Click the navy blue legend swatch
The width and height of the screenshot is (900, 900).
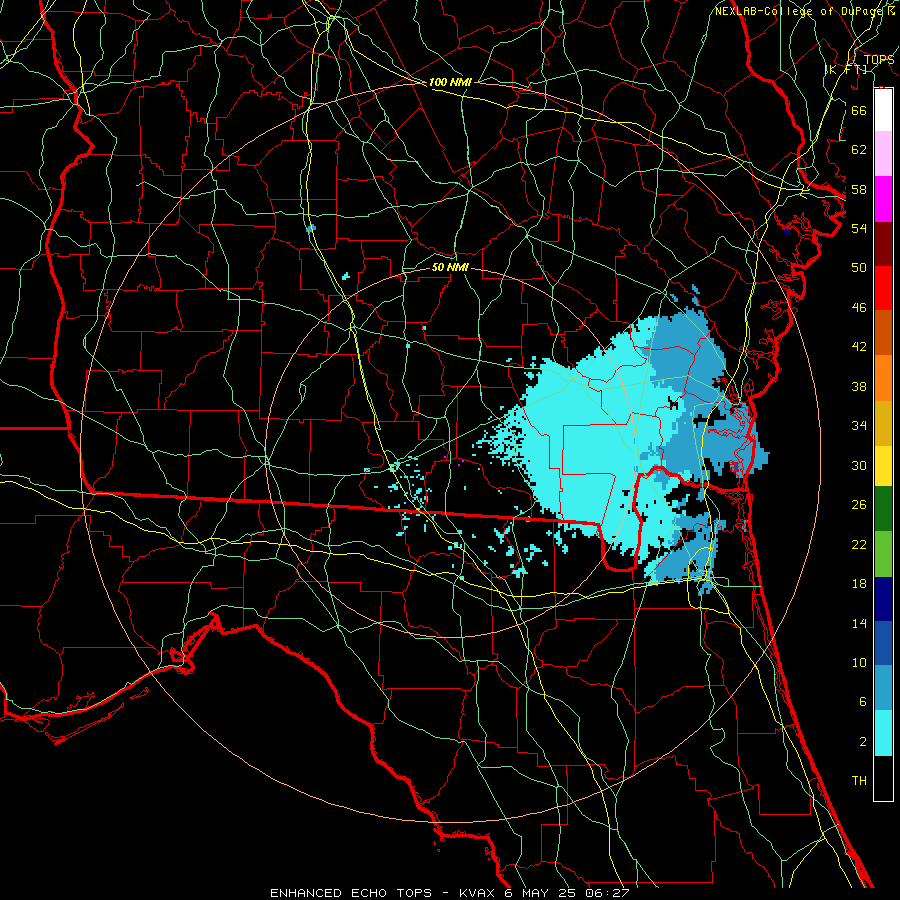pos(883,599)
